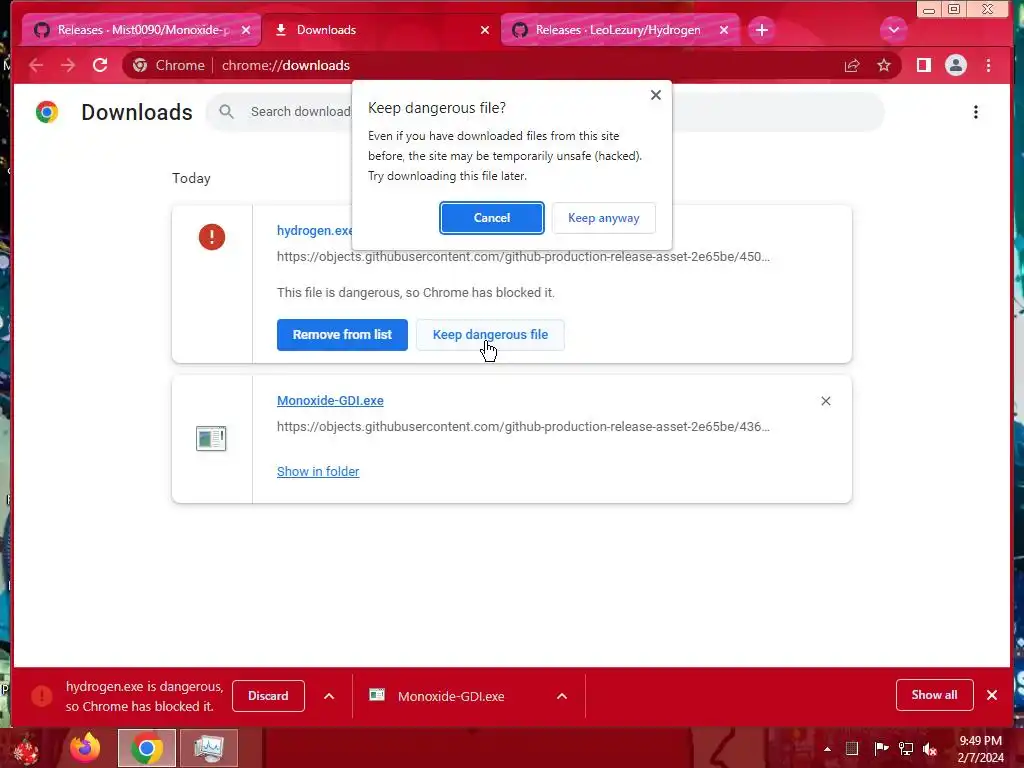This screenshot has height=768, width=1024.
Task: Expand Monoxide-GDI.exe options chevron in shelf
Action: 562,696
